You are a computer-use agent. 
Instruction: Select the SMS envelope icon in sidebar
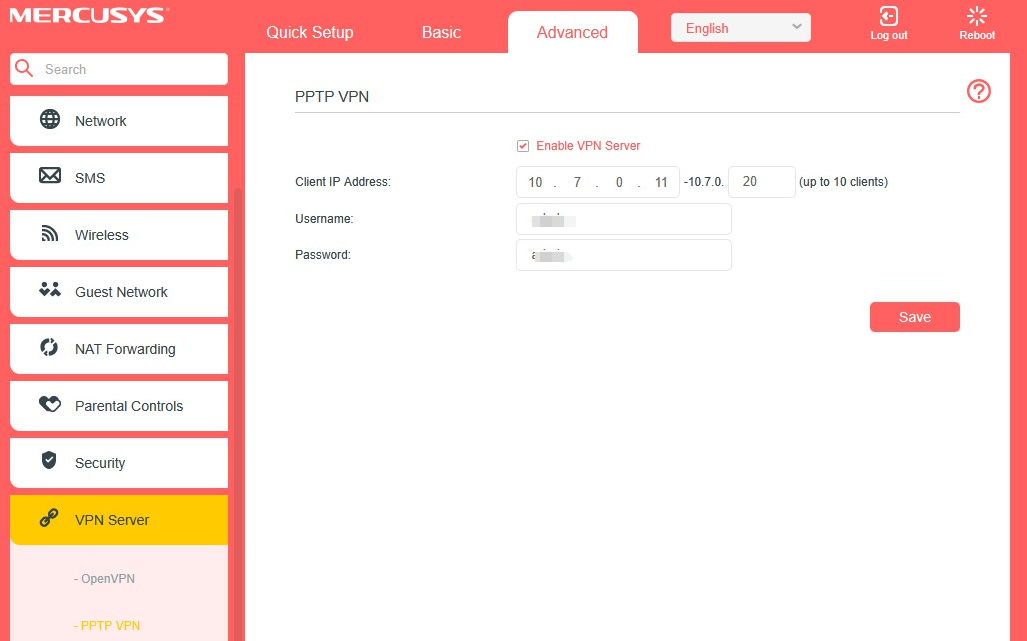point(50,177)
